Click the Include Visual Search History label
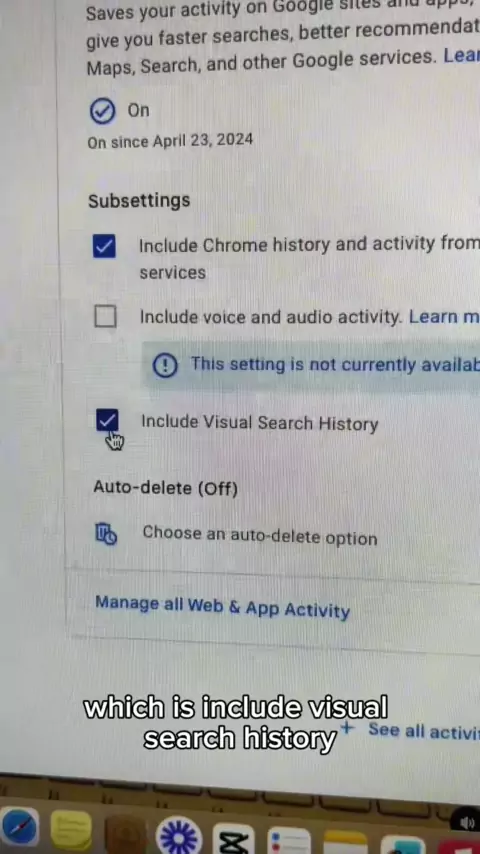The width and height of the screenshot is (480, 854). click(260, 423)
